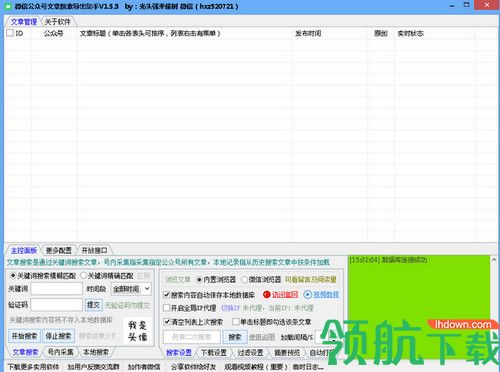Click 临时日志 in status bar
This screenshot has height=372, width=500.
[x=308, y=367]
